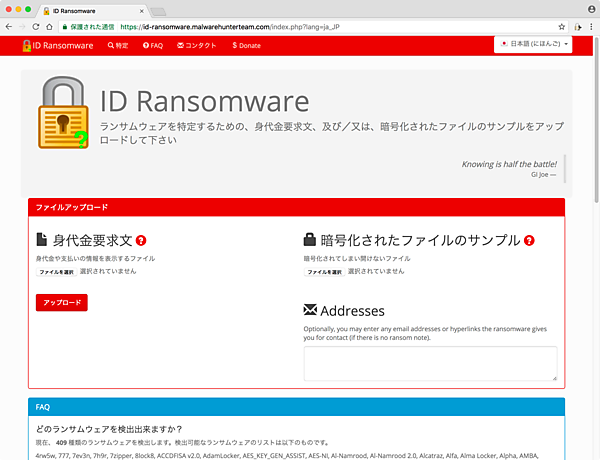
Task: Click help icon beside 暗号化されたファイルのサンプル
Action: [529, 240]
